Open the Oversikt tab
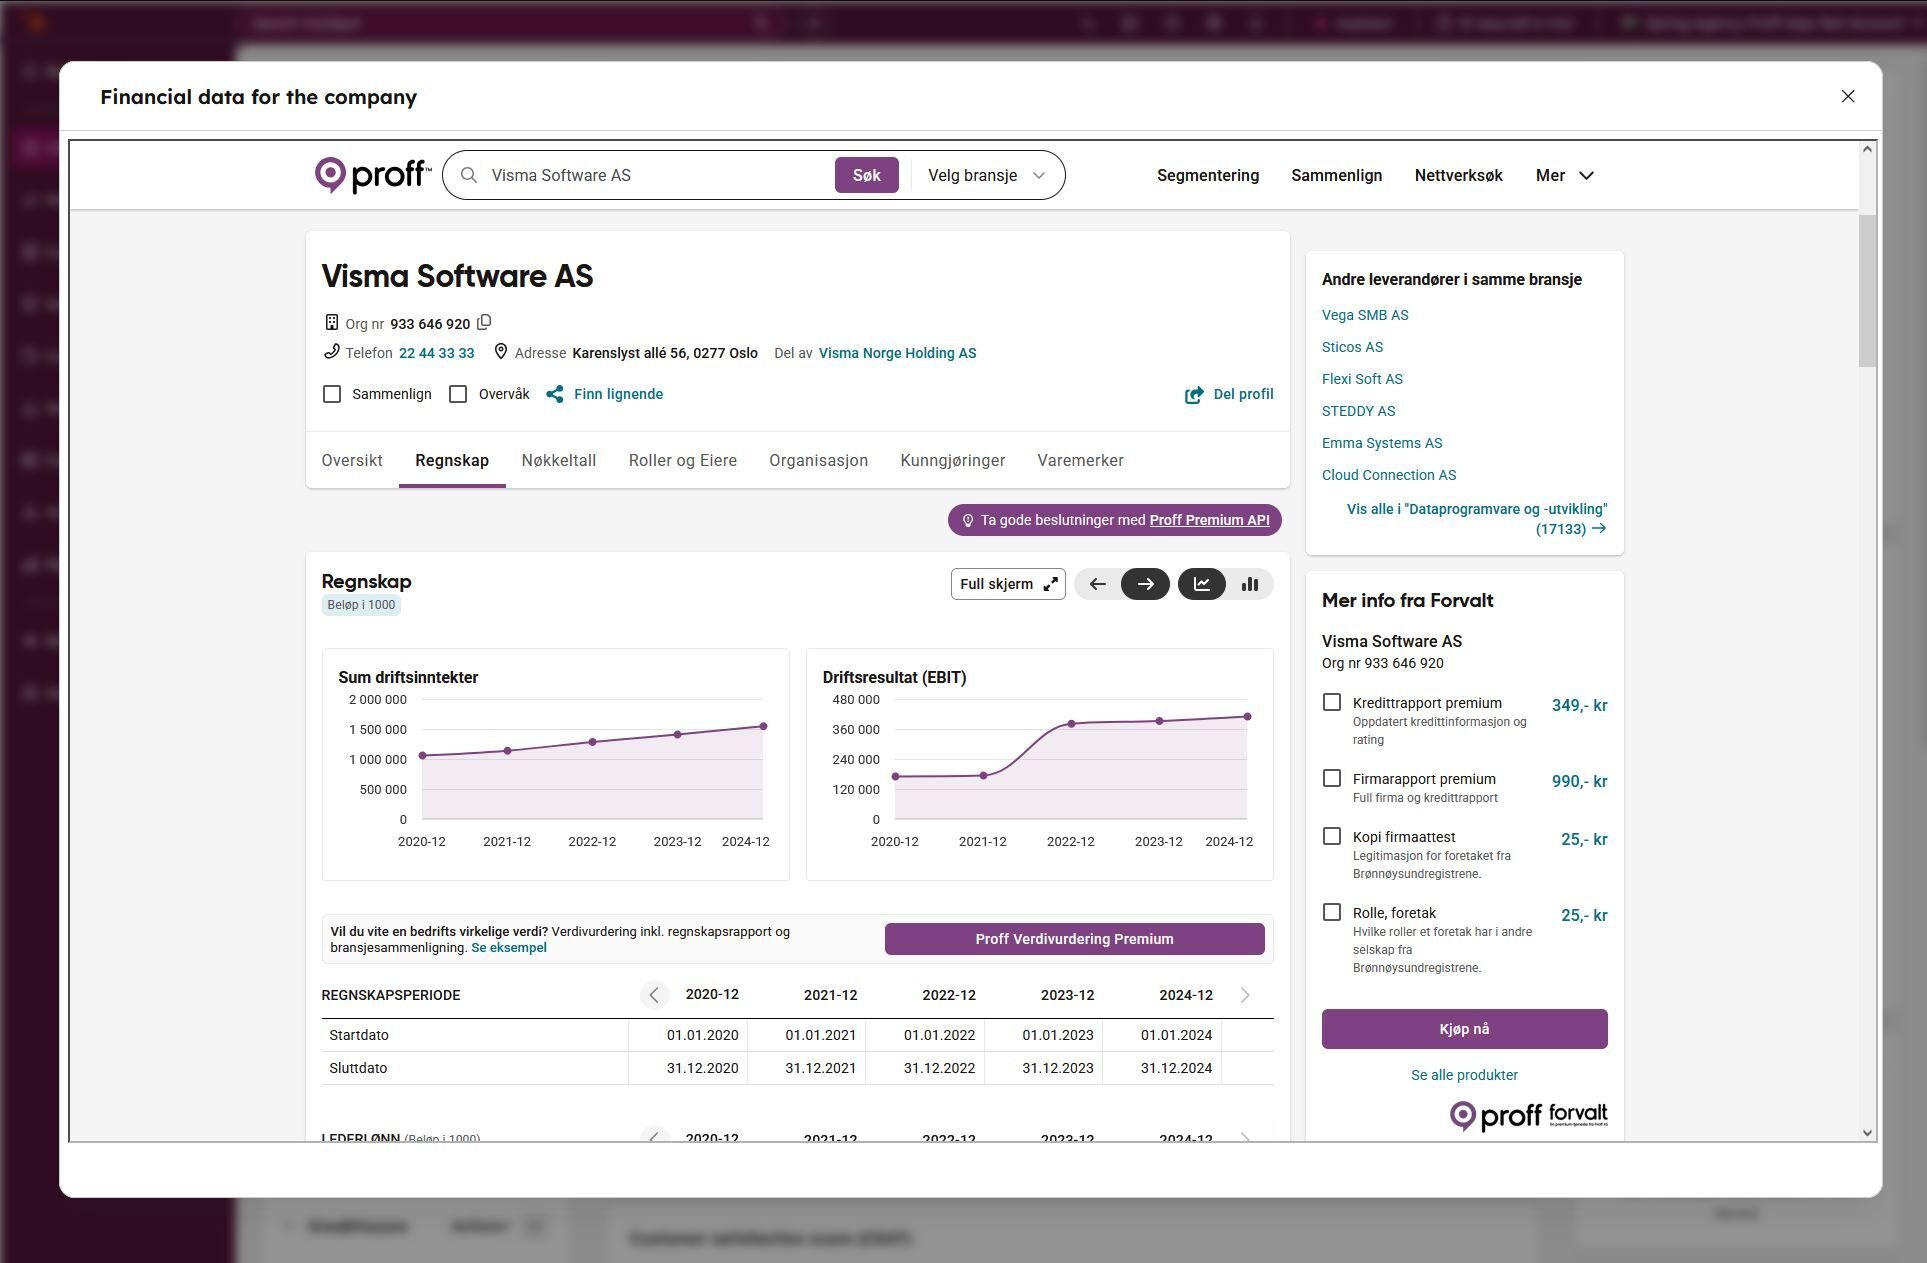The image size is (1927, 1263). pyautogui.click(x=352, y=460)
